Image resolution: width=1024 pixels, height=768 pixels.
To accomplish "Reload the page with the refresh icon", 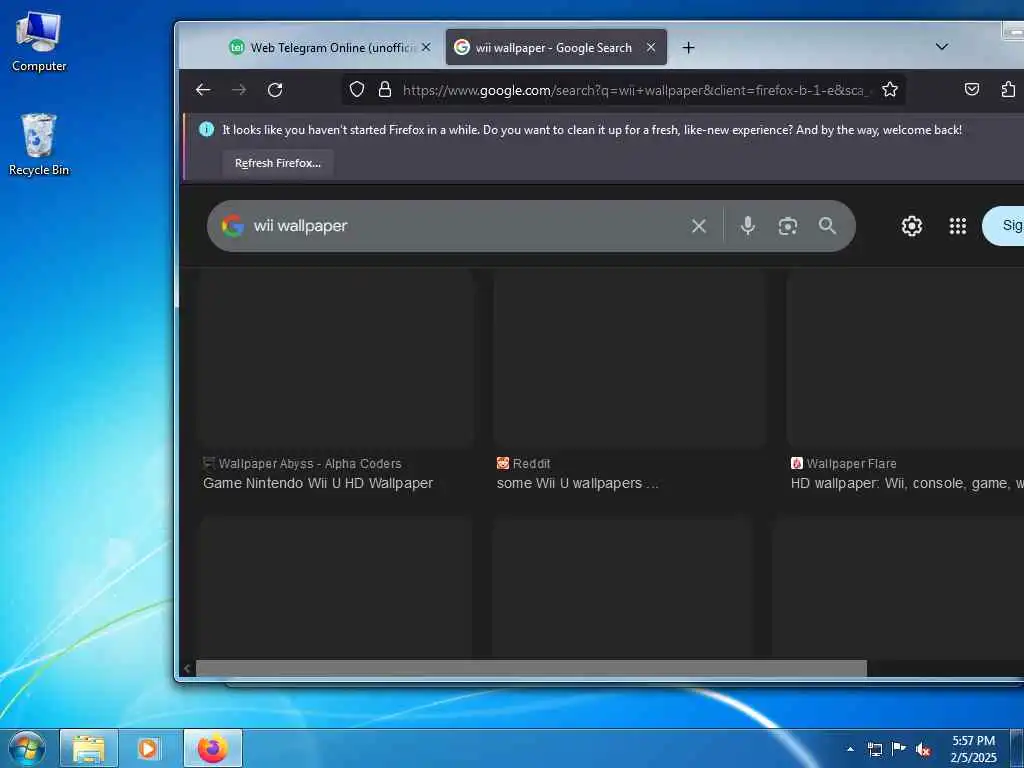I will click(275, 89).
